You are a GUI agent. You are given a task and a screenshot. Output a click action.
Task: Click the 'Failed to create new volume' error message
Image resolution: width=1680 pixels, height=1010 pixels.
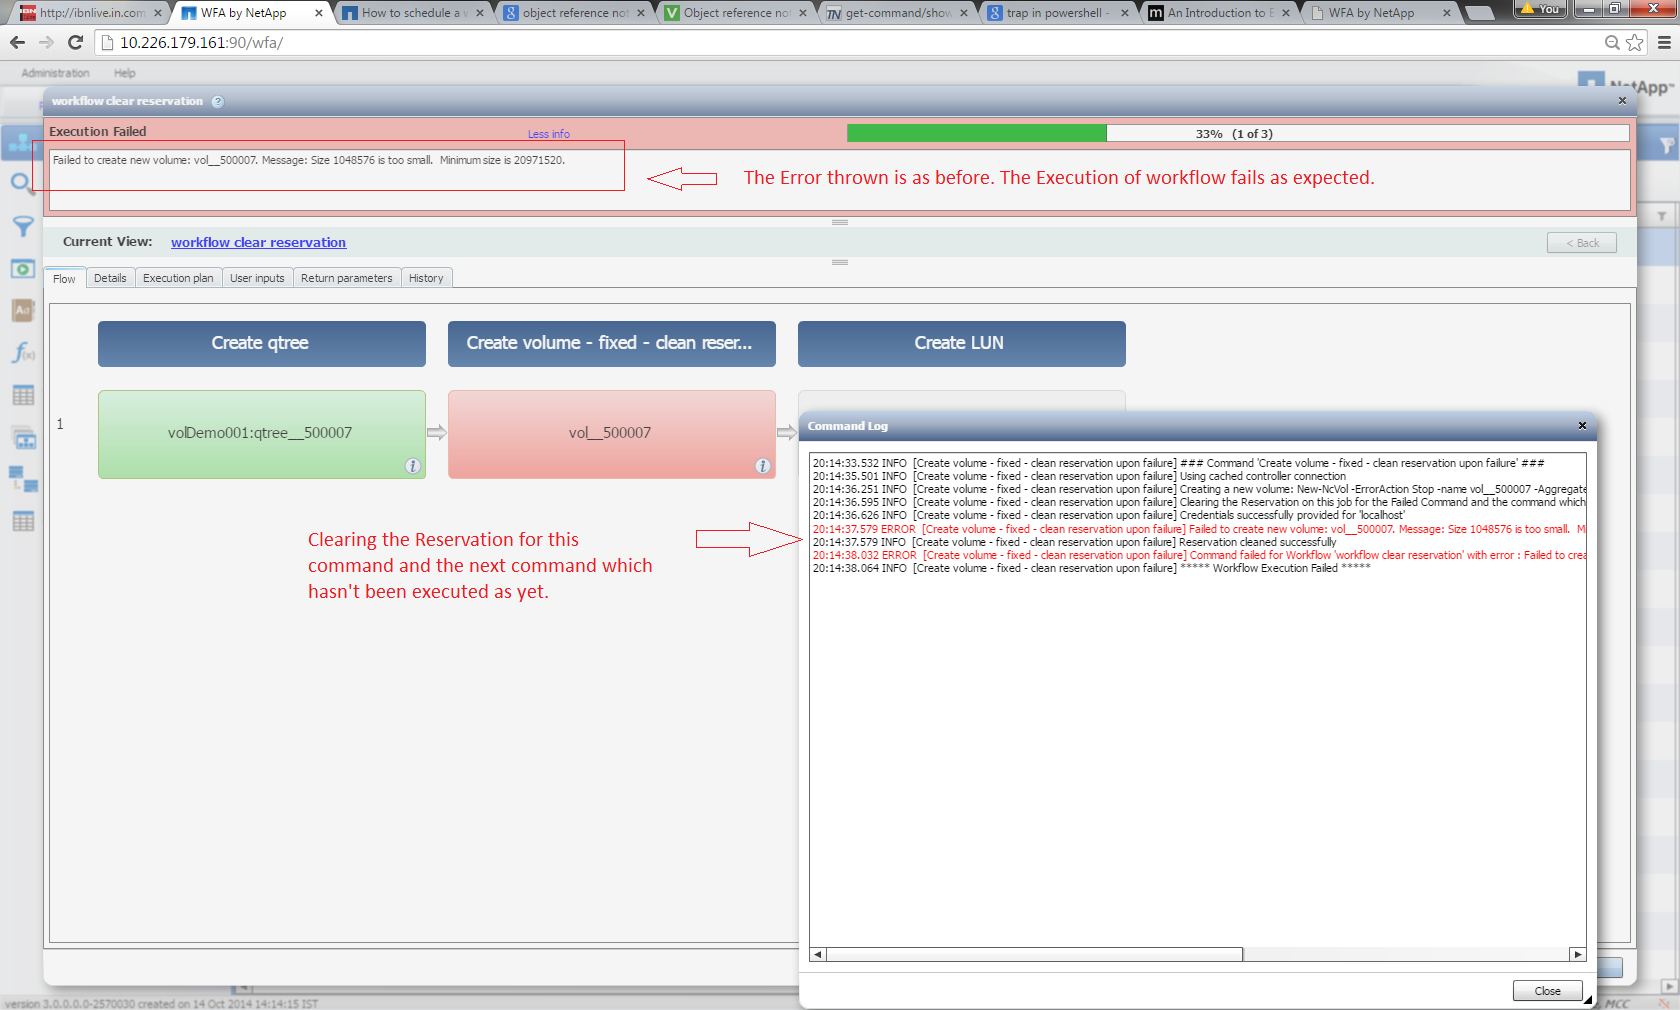click(x=309, y=160)
